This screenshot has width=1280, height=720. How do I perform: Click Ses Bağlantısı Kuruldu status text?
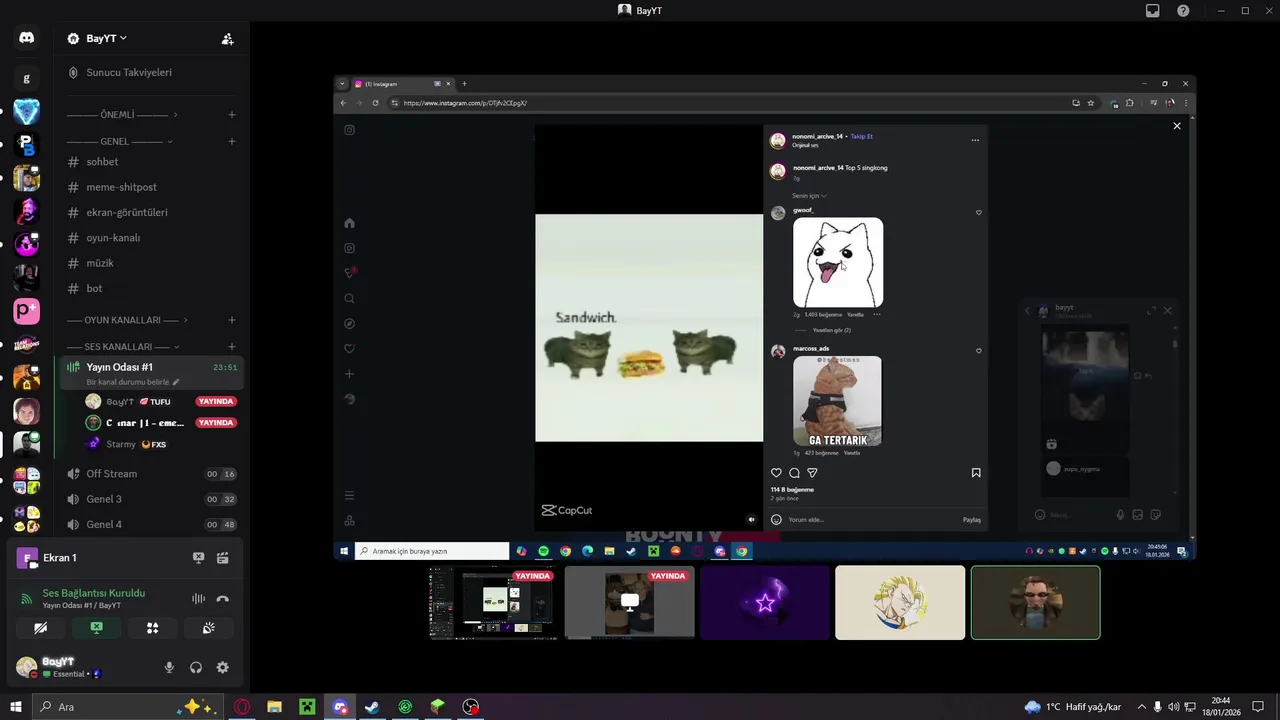(x=94, y=593)
